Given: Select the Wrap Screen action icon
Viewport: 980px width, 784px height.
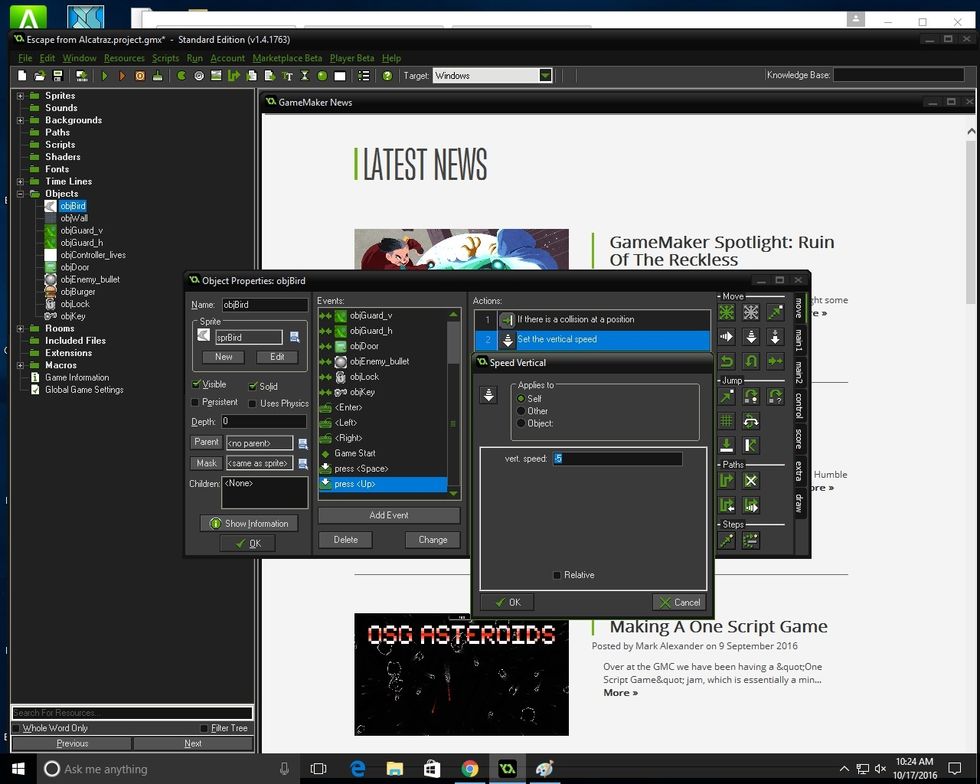Looking at the screenshot, I should (x=751, y=421).
